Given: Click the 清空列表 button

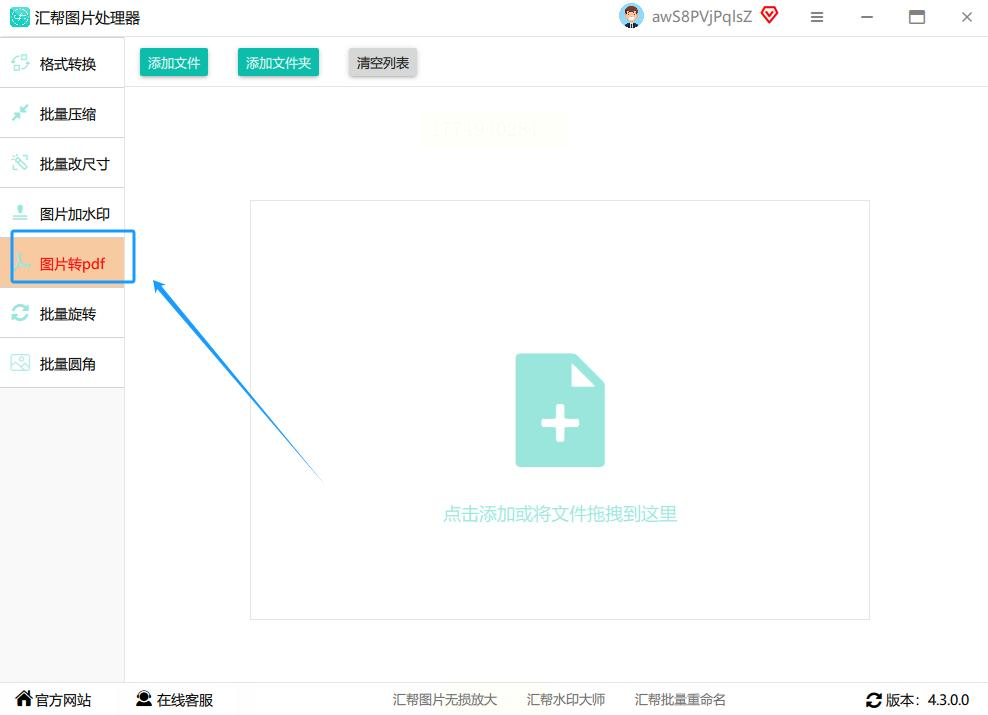Looking at the screenshot, I should click(x=382, y=62).
